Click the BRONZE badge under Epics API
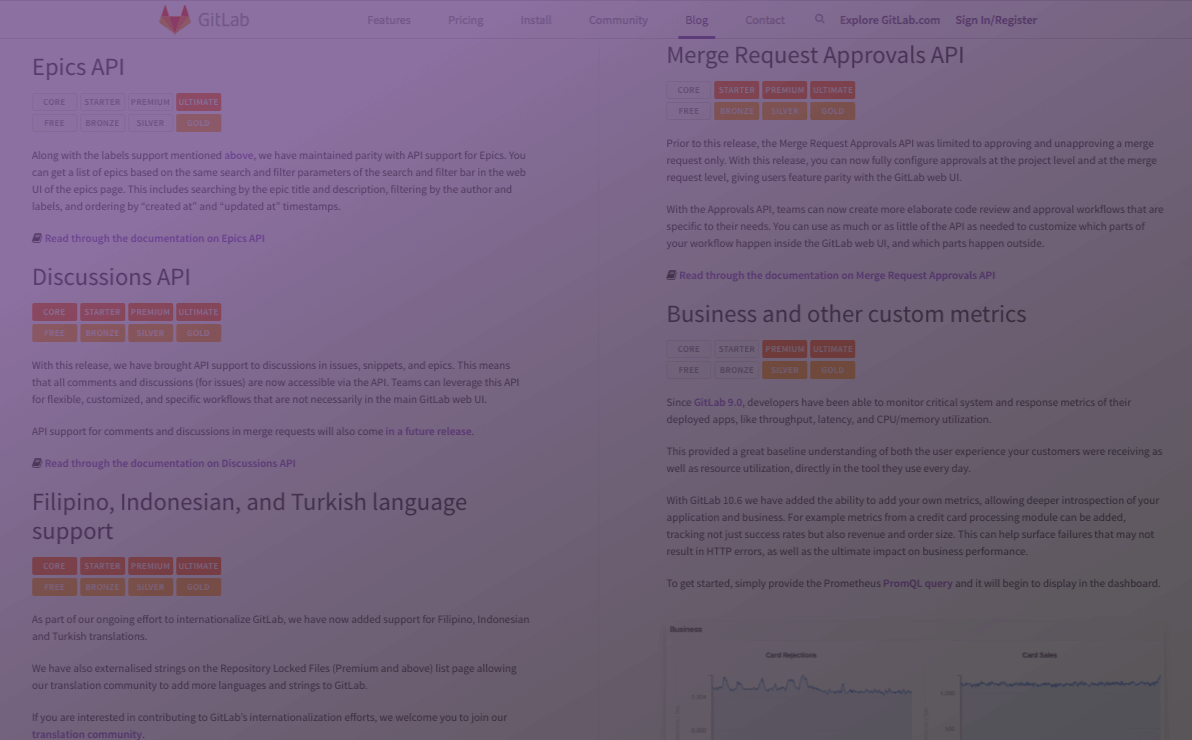The height and width of the screenshot is (740, 1192). pos(102,123)
